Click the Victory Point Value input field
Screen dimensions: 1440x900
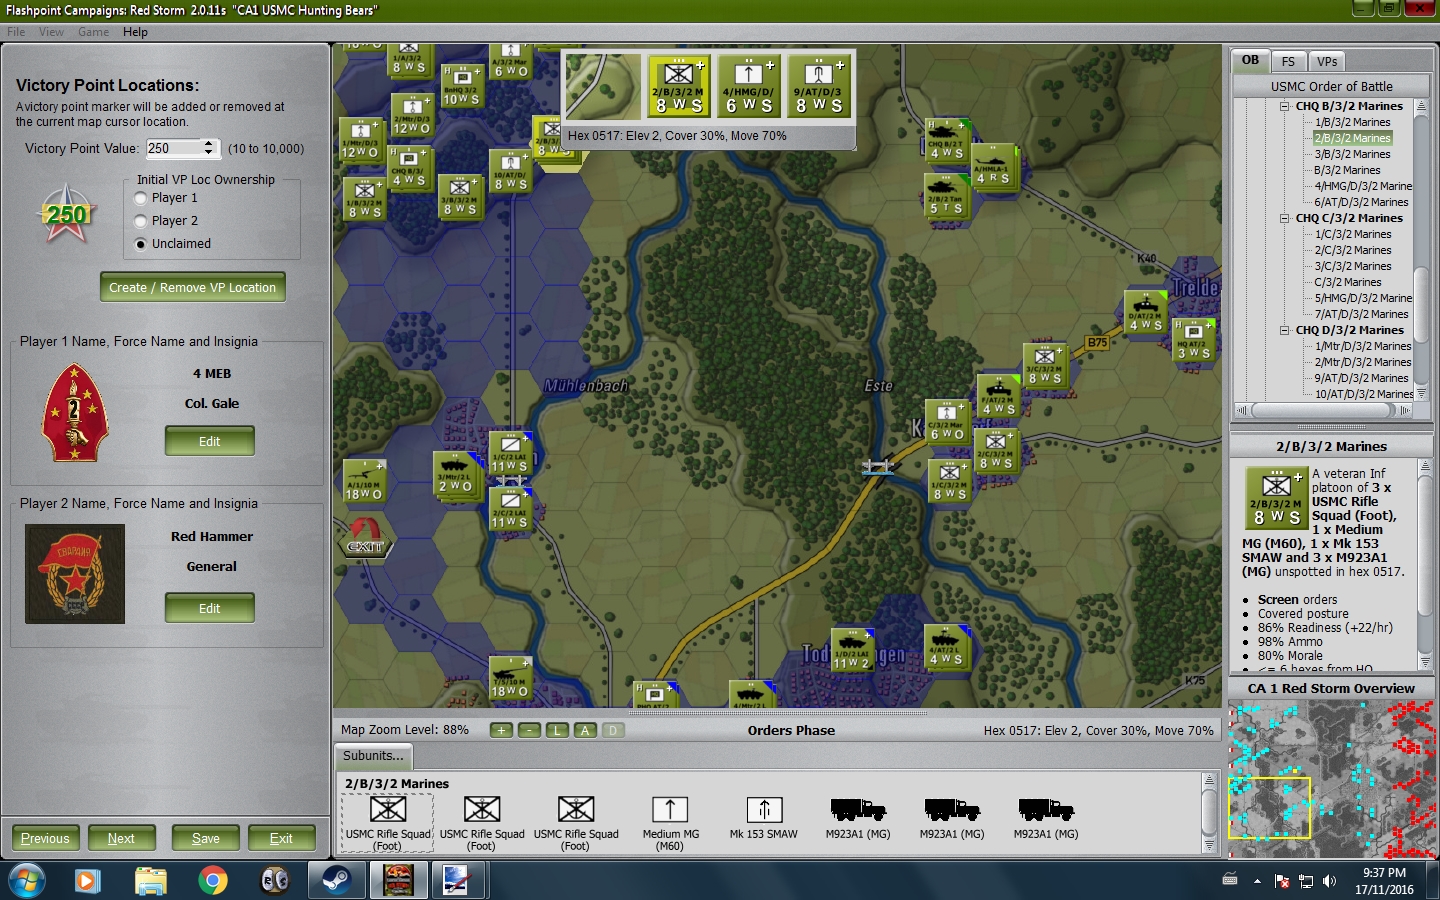173,148
